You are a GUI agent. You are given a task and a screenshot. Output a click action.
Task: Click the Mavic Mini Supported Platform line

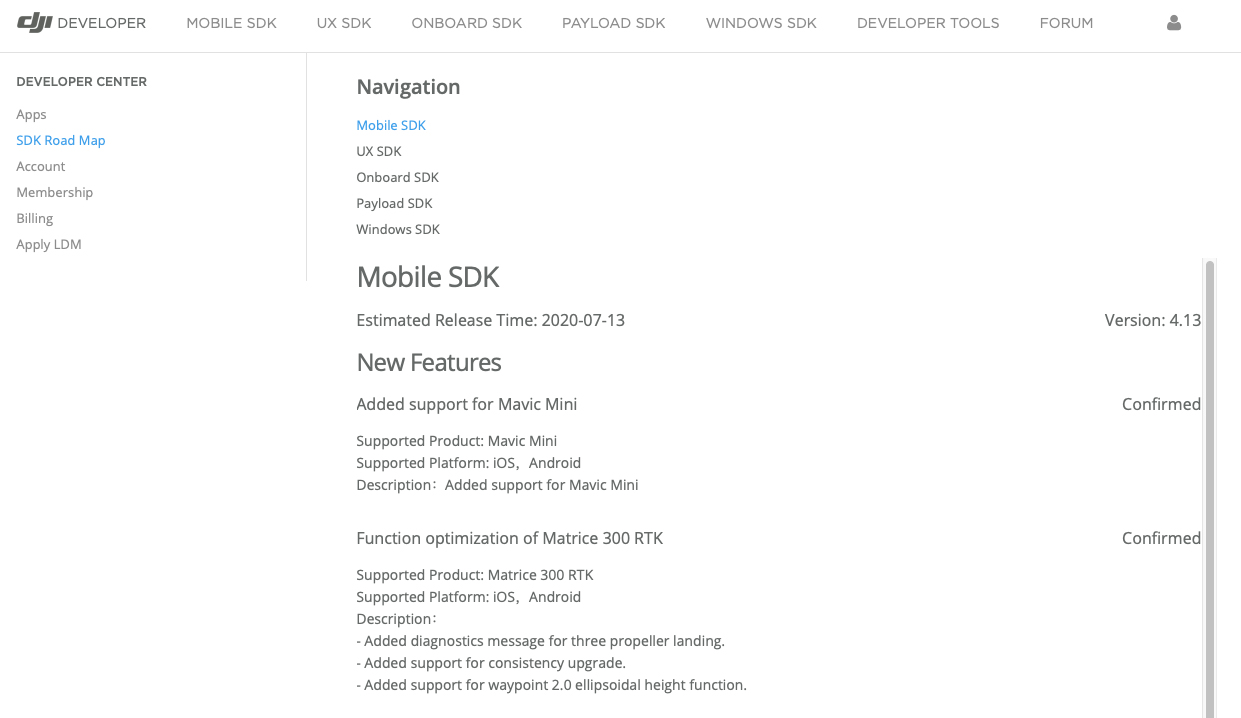click(x=469, y=463)
